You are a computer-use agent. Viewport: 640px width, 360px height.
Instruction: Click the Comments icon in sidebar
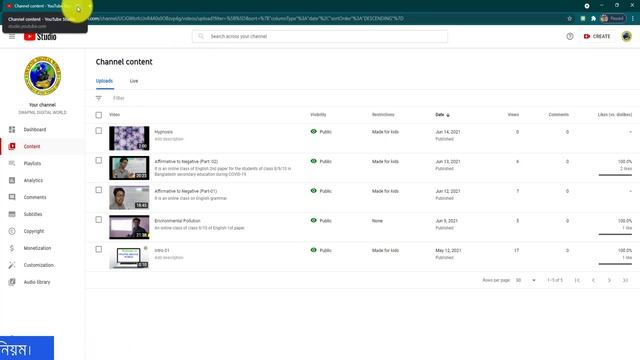click(x=12, y=197)
